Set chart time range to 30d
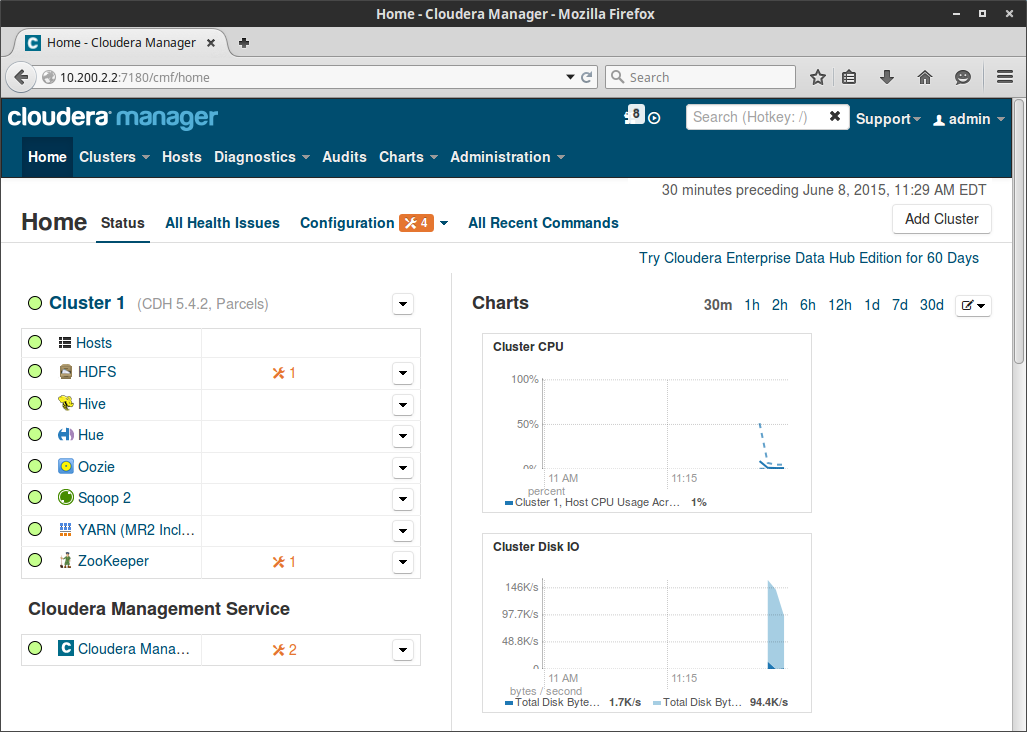This screenshot has width=1027, height=732. (931, 305)
